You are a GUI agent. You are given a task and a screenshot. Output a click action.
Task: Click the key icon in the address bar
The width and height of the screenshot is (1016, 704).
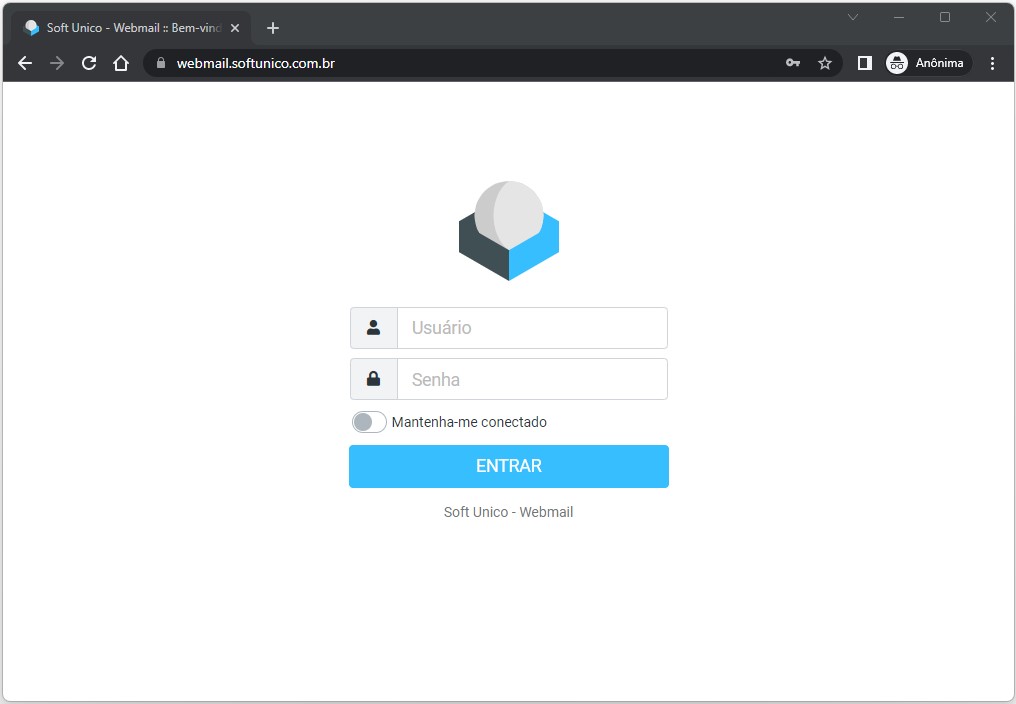793,62
